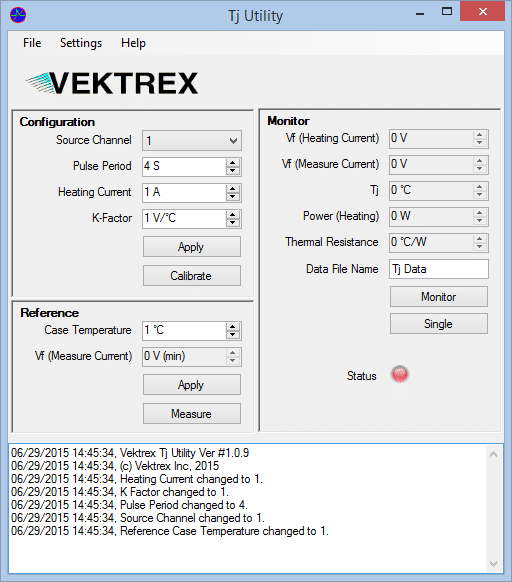Decrease Case Temperature with down arrow

[233, 335]
